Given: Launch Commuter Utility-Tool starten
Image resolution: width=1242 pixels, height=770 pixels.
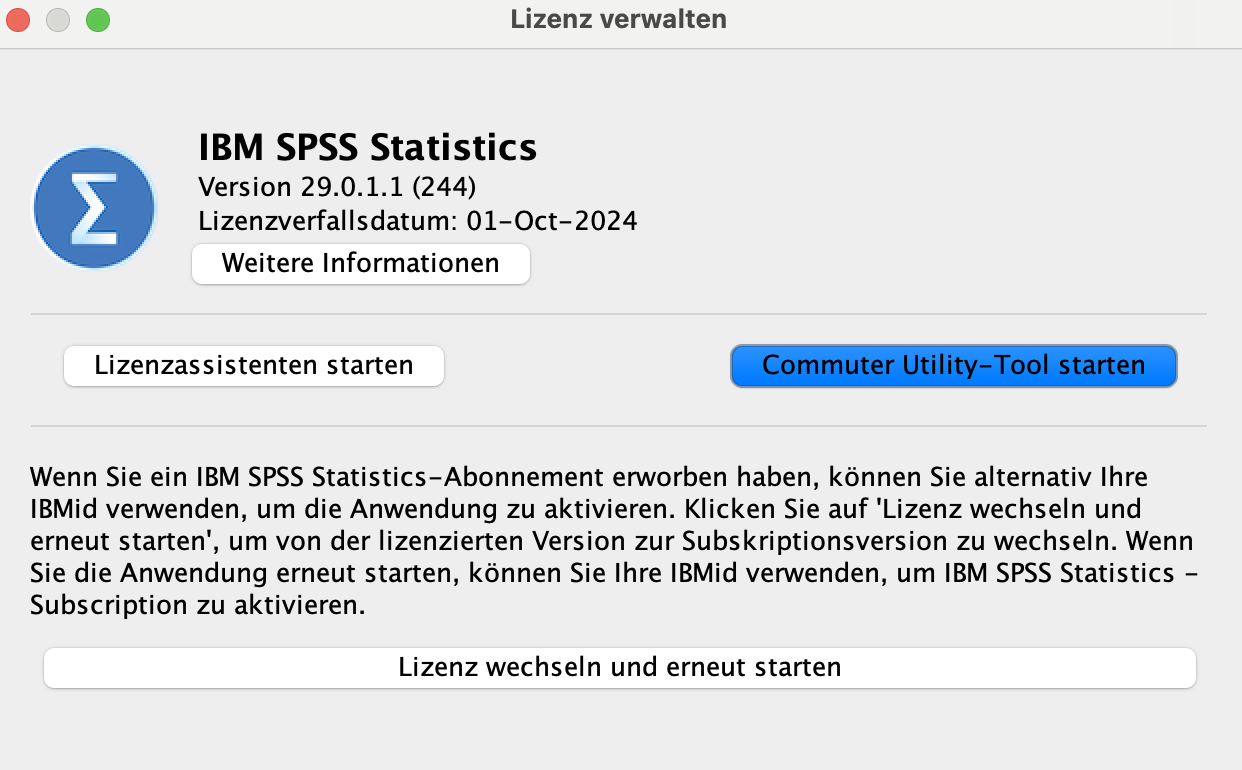Looking at the screenshot, I should (954, 365).
